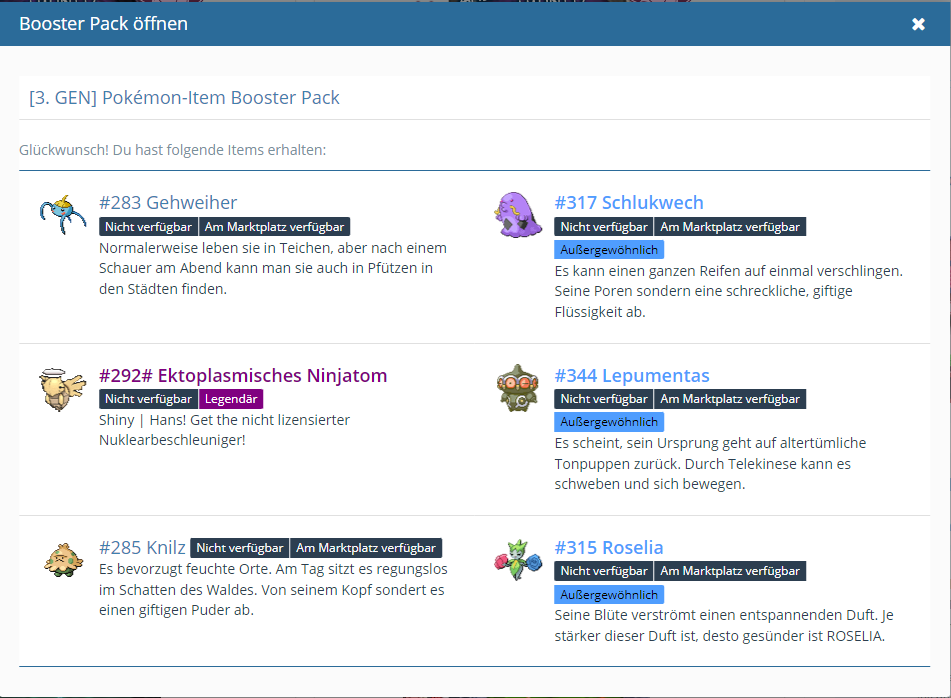951x698 pixels.
Task: Click the Lepumentas Pokémon sprite
Action: click(519, 387)
